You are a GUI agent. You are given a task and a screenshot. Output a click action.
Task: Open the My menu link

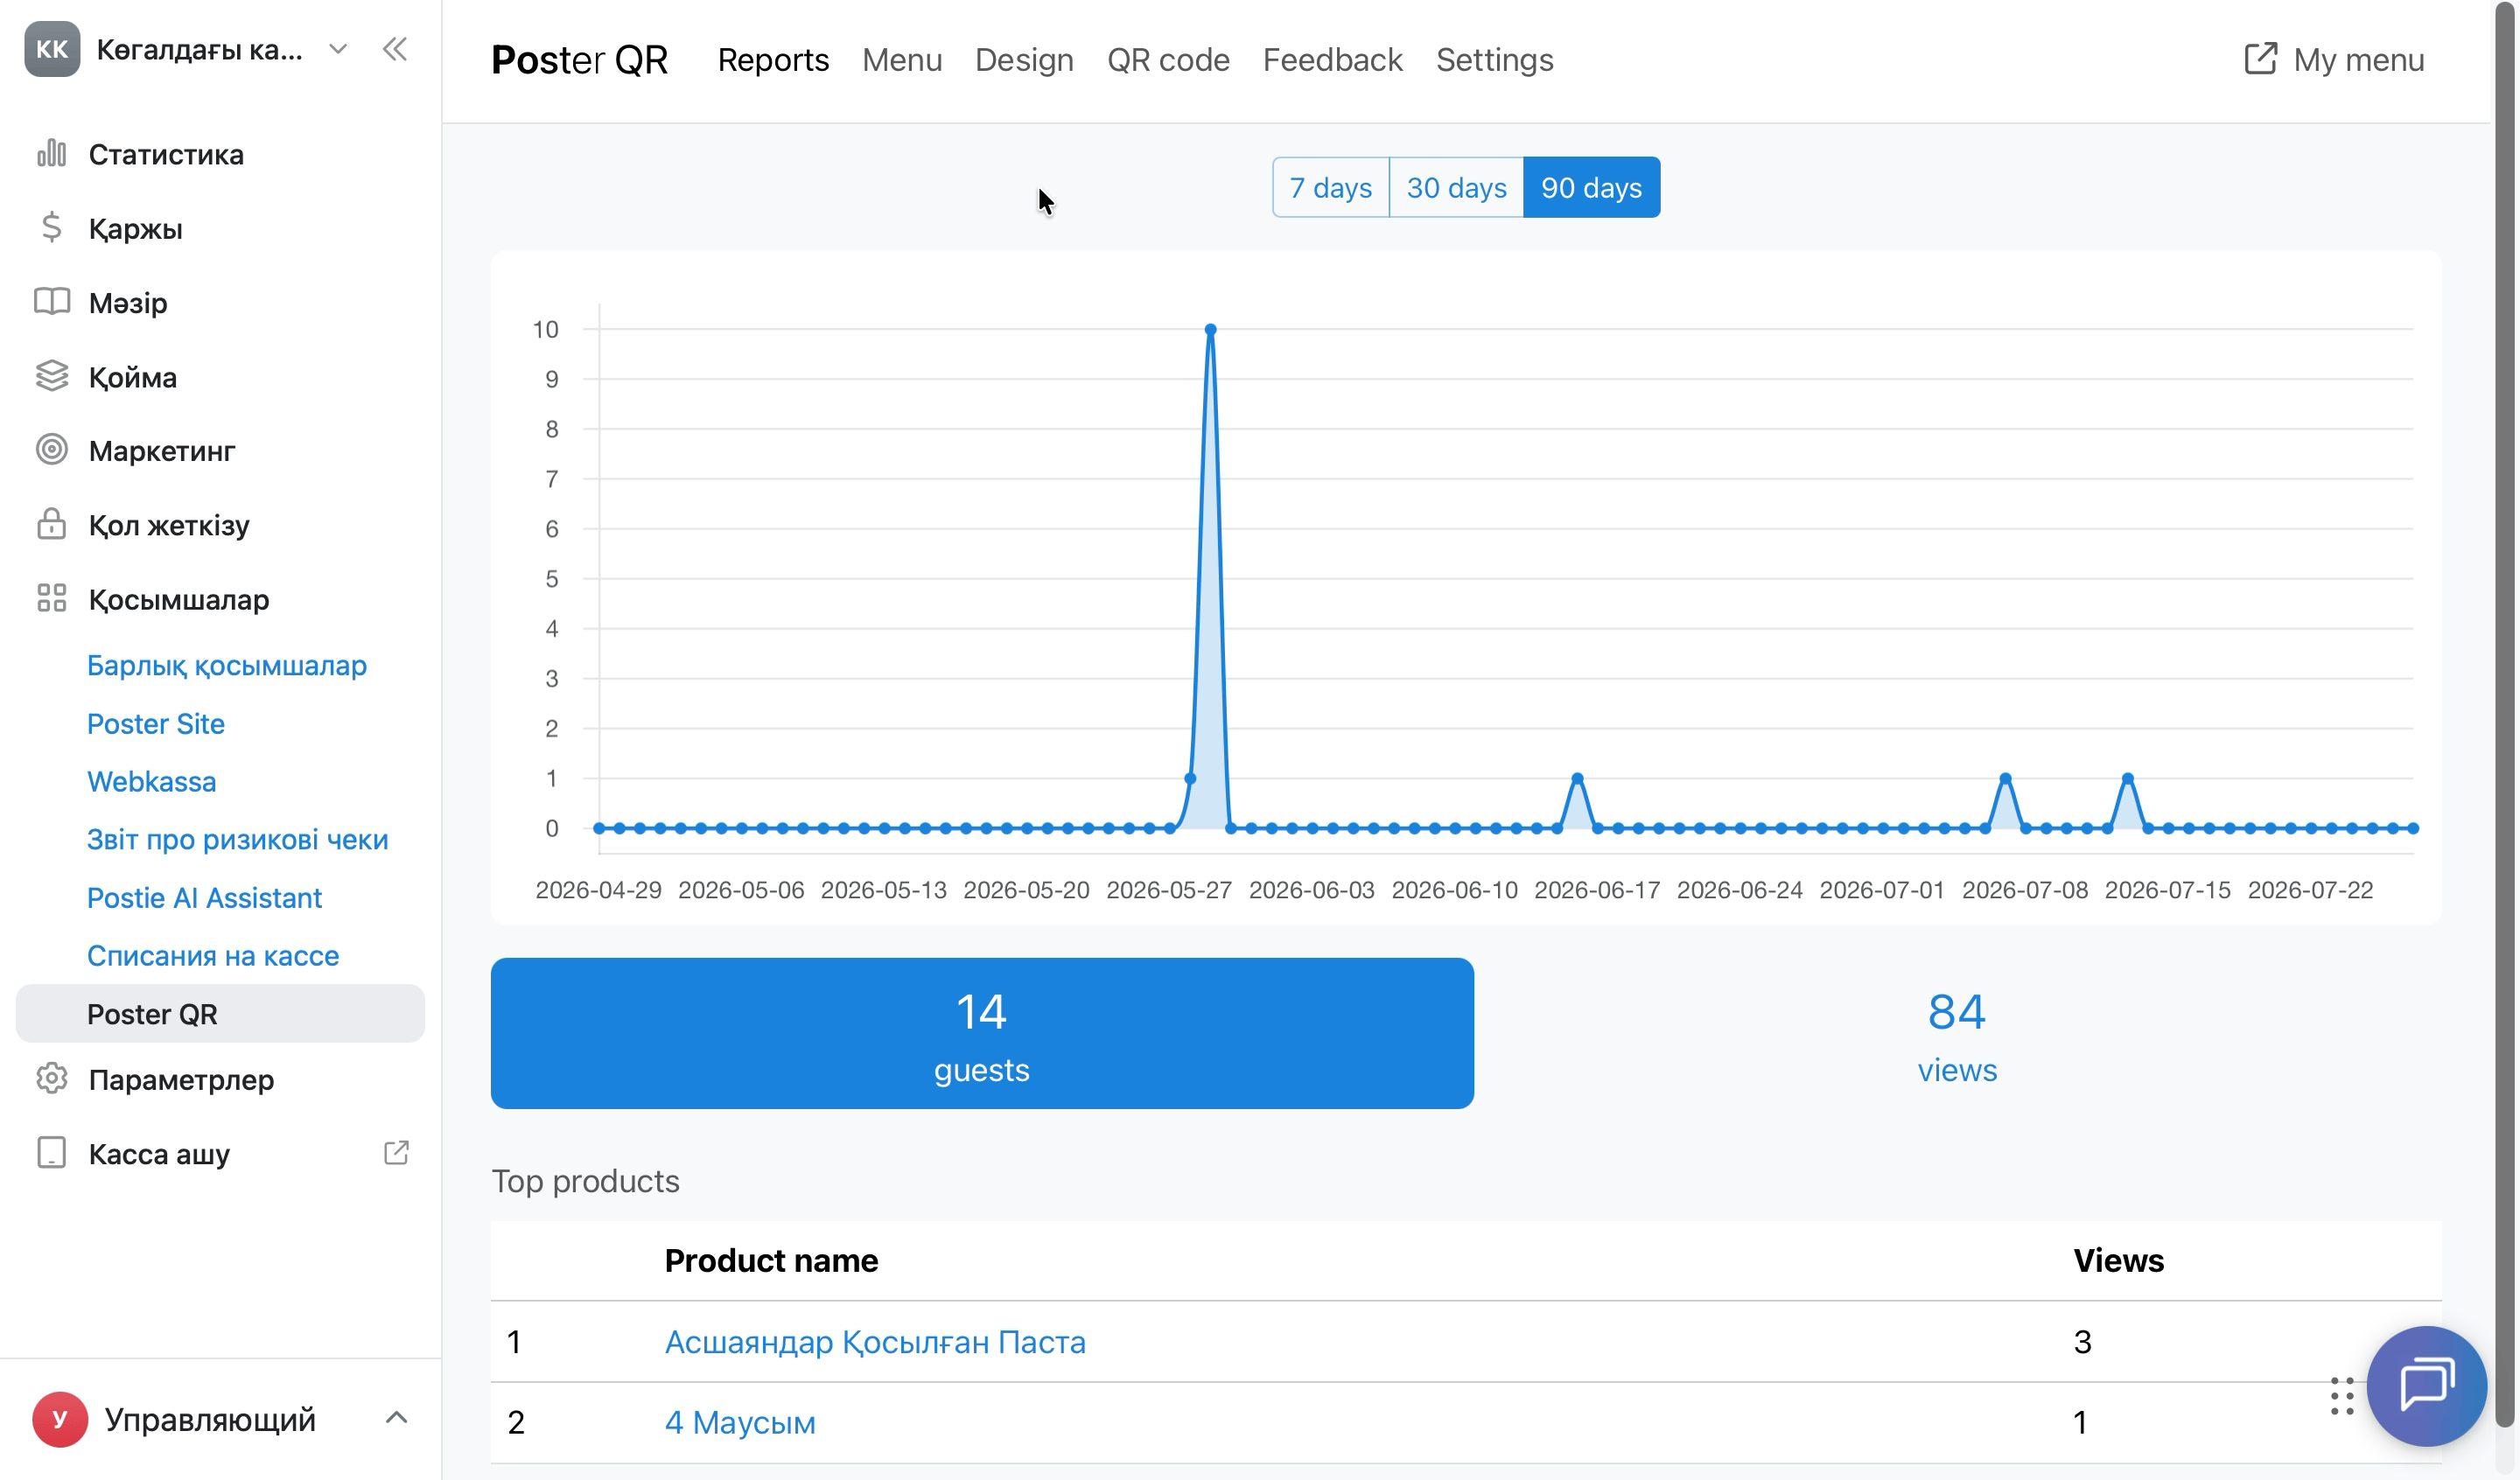pos(2333,60)
